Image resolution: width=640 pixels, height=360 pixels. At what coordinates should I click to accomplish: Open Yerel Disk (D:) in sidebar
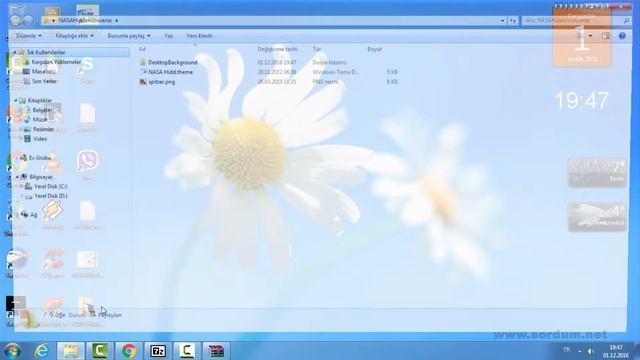pos(51,196)
